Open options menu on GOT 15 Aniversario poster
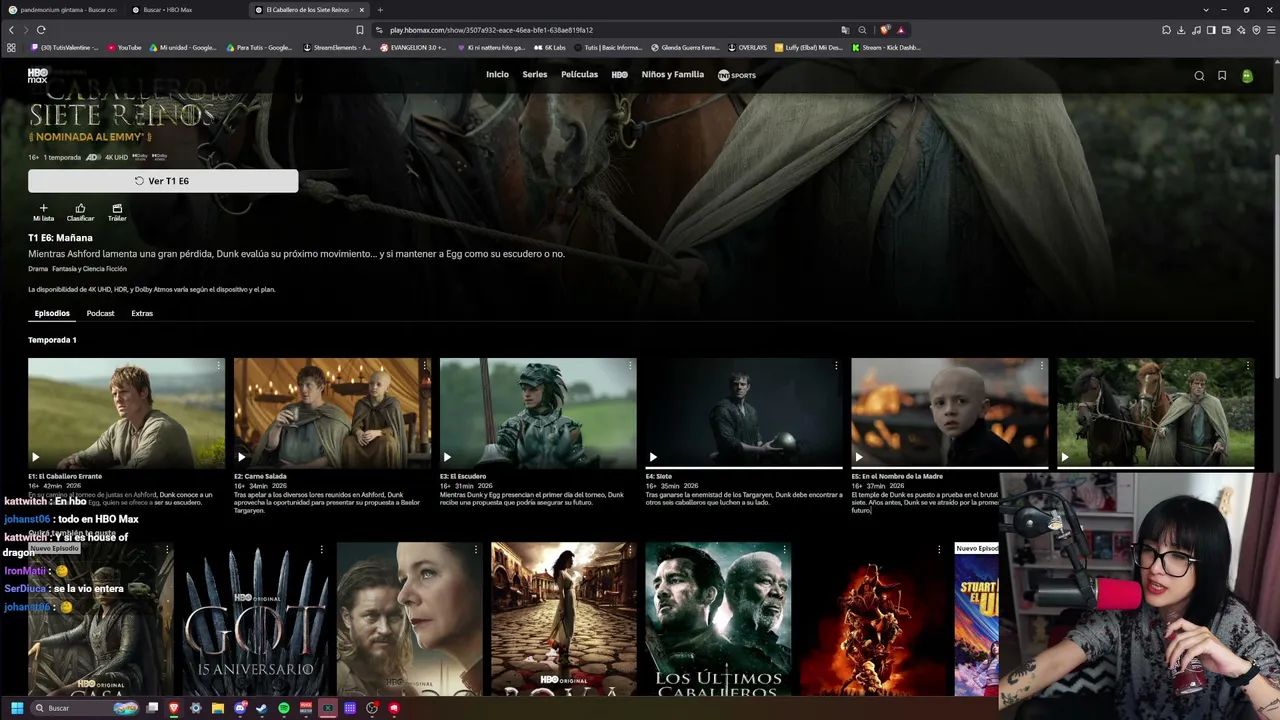The width and height of the screenshot is (1280, 720). [321, 550]
